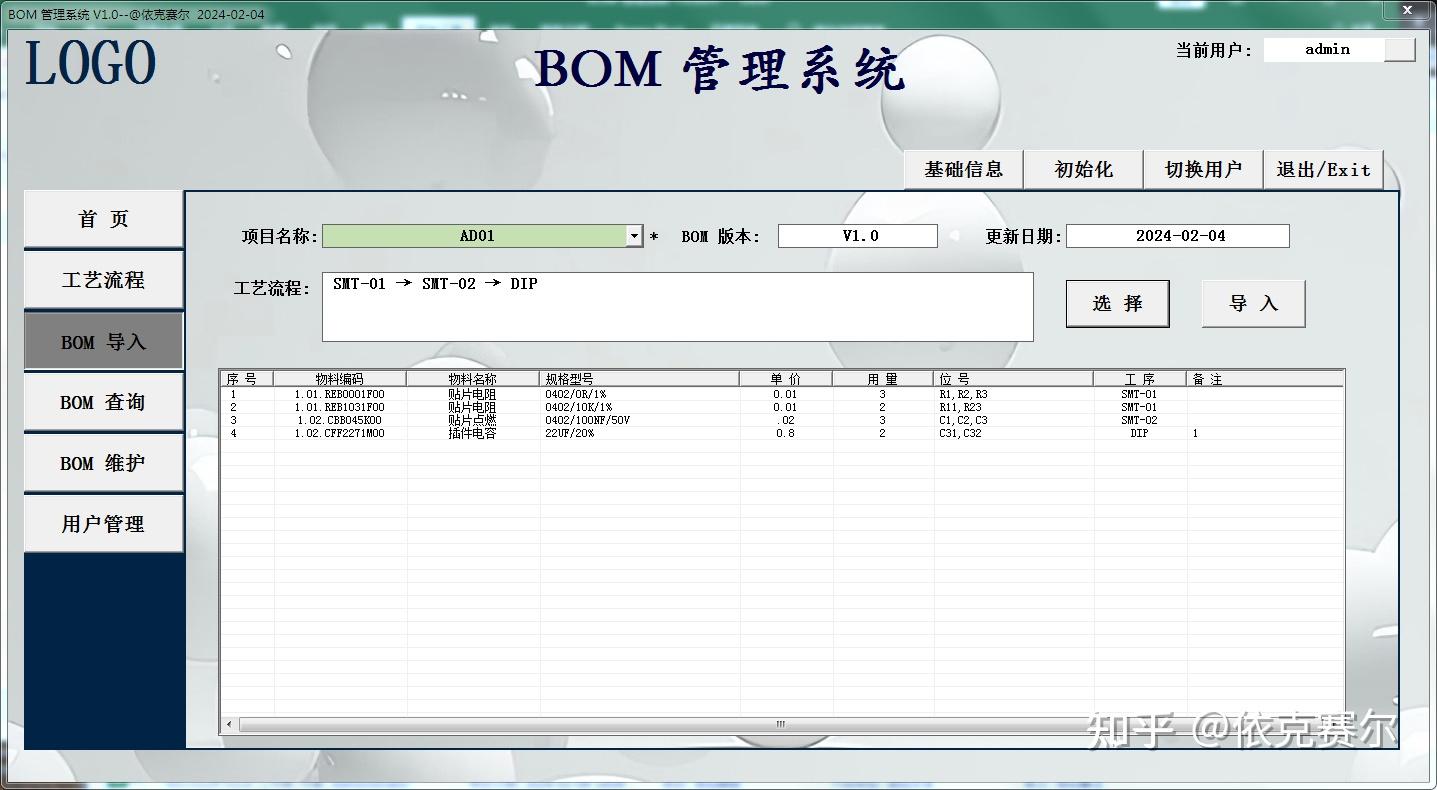Open the 首 页 sidebar page
1437x790 pixels.
click(x=103, y=218)
